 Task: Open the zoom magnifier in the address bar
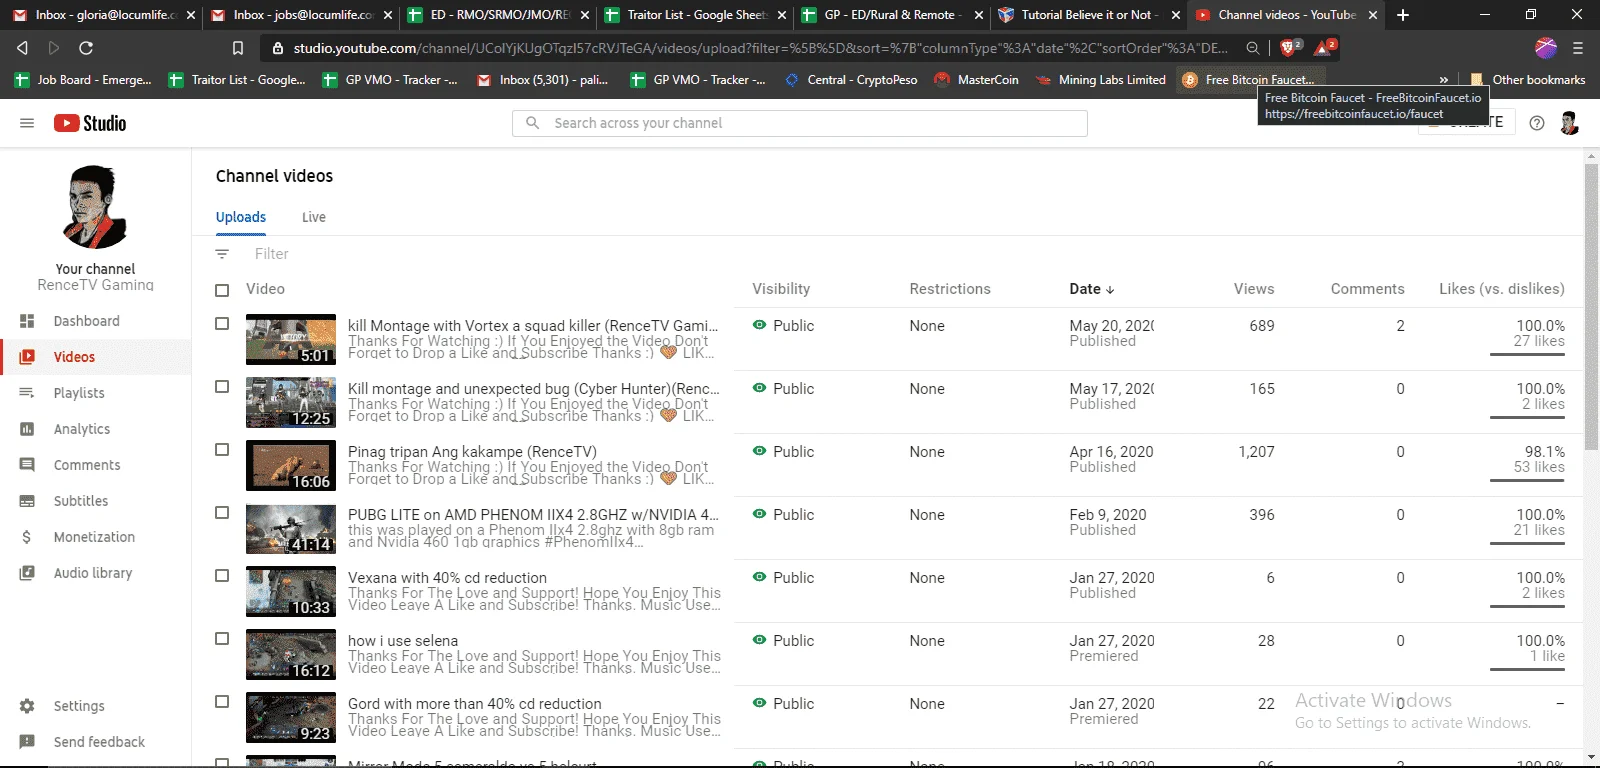tap(1253, 48)
